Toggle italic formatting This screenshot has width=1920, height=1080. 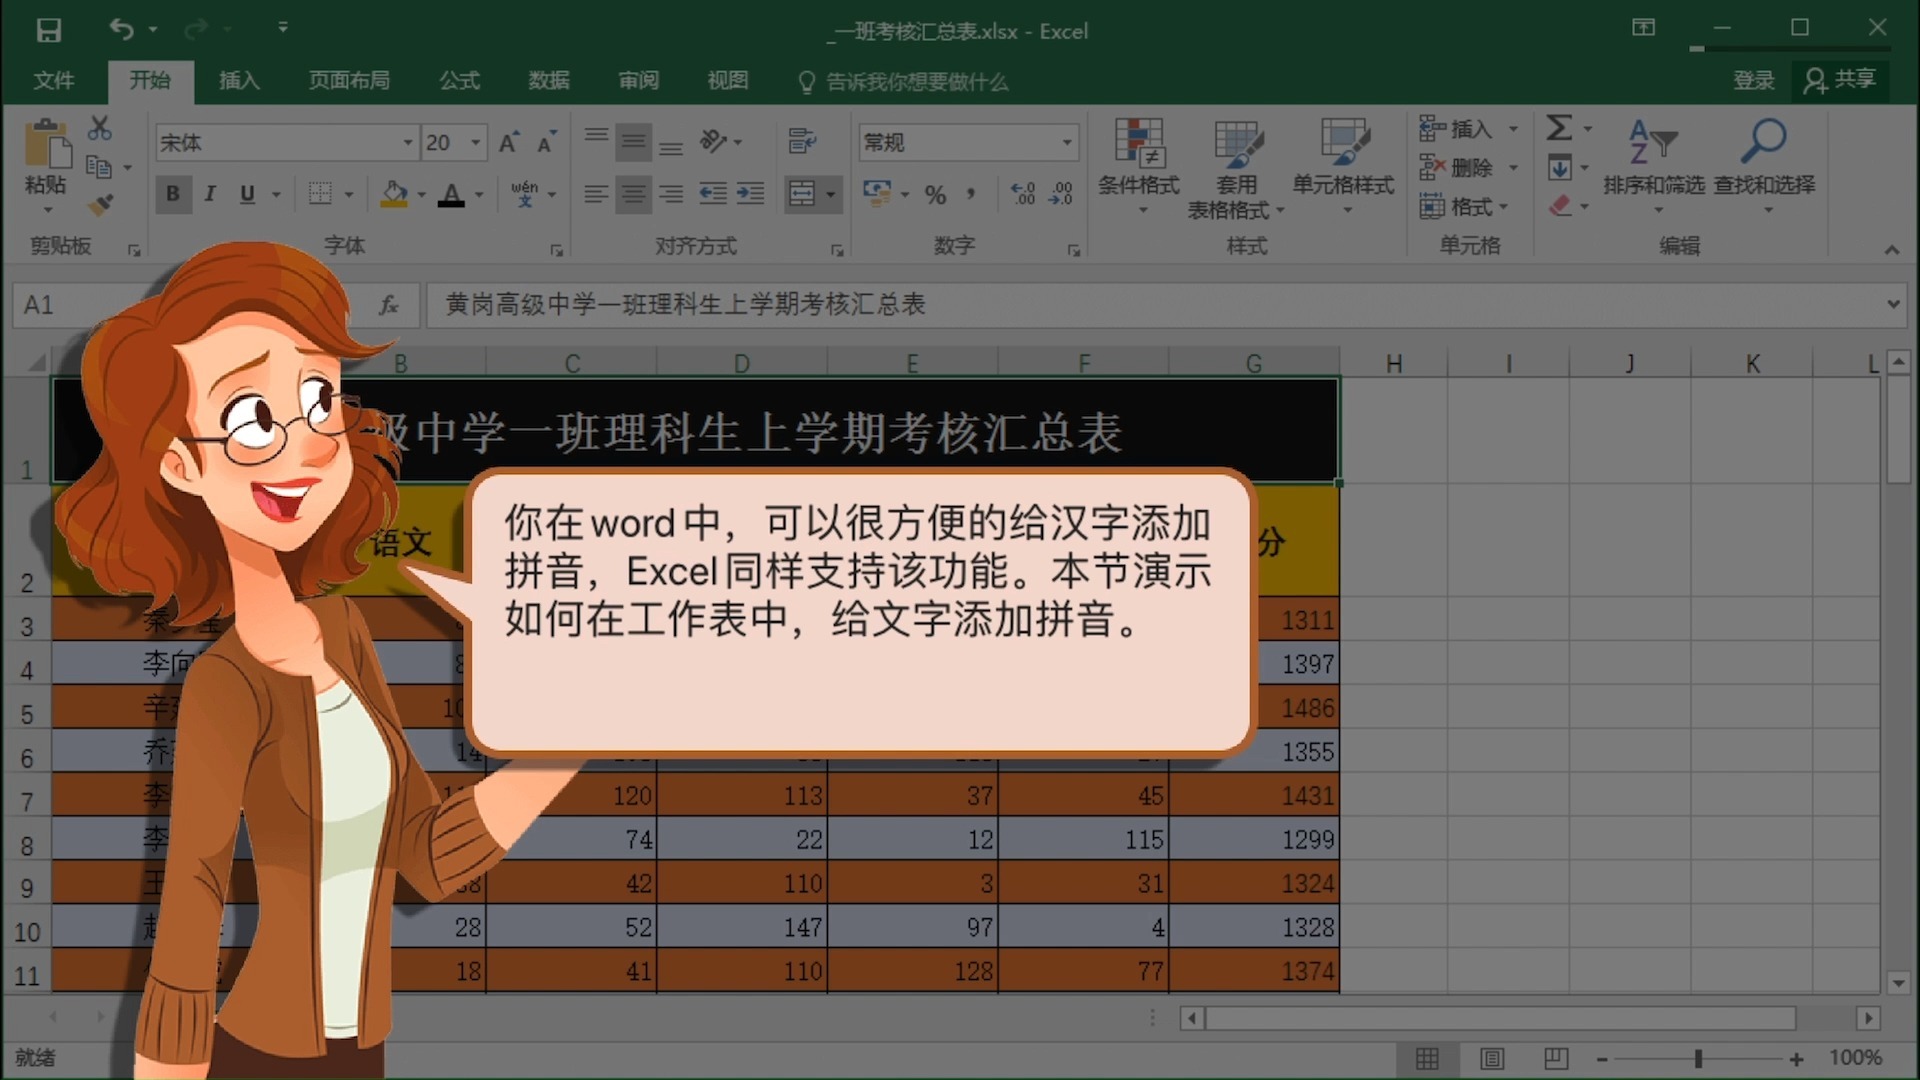(x=210, y=194)
